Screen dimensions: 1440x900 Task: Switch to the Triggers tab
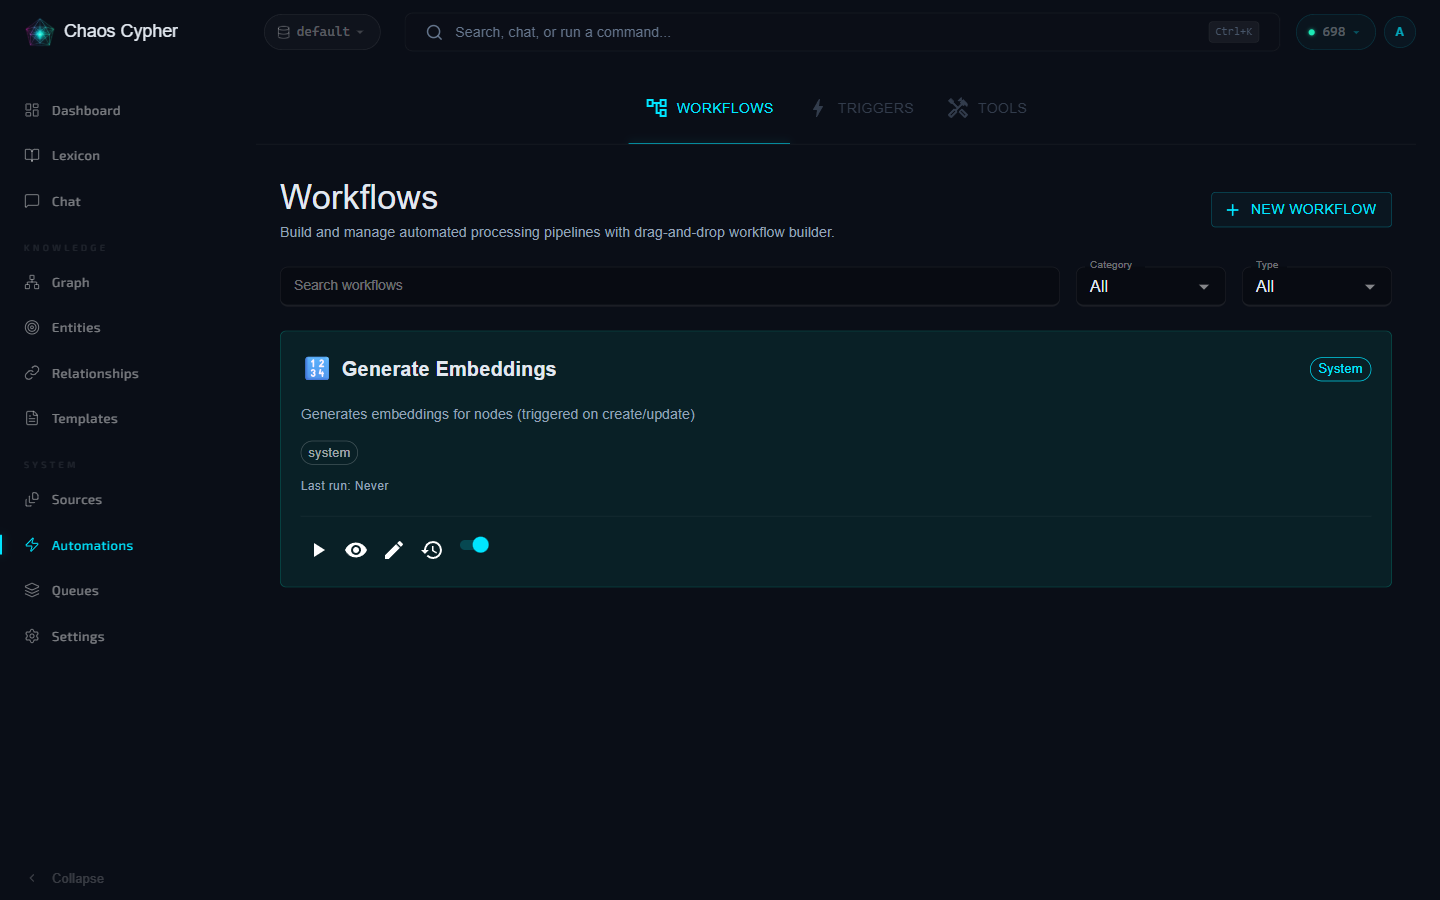[861, 108]
